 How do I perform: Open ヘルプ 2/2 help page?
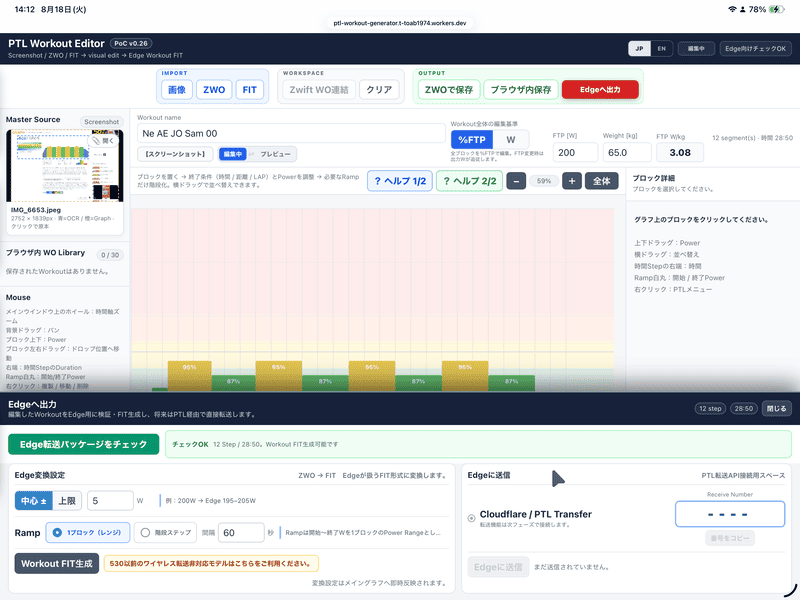click(469, 181)
